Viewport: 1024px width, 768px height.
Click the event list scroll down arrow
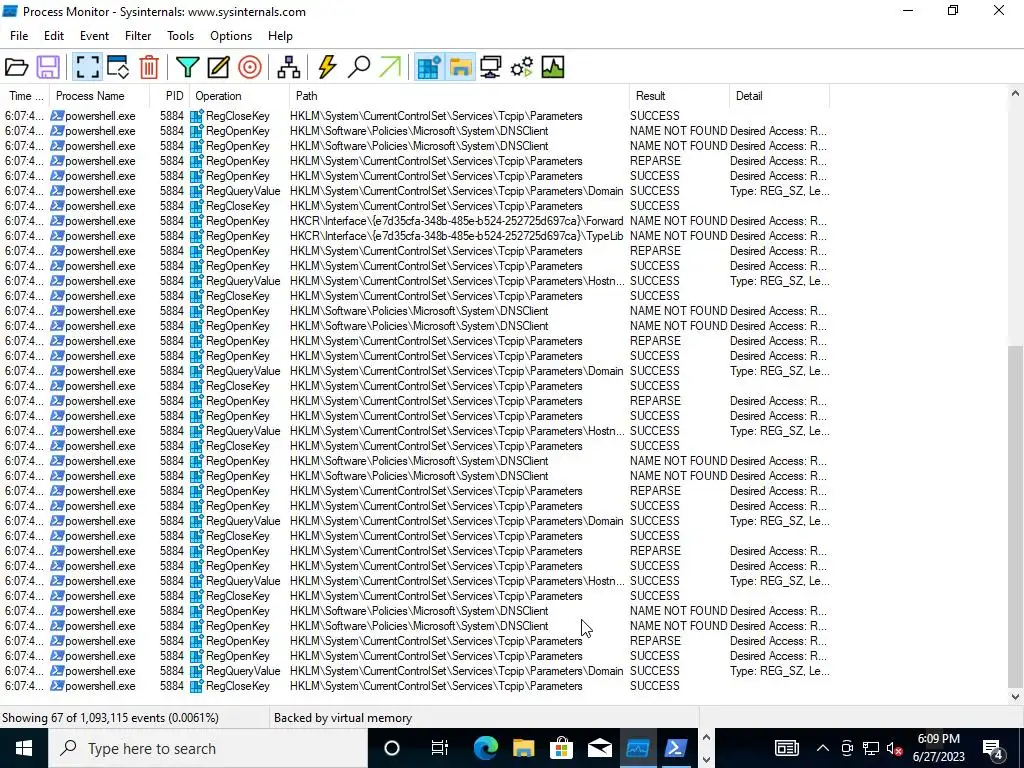coord(1015,697)
